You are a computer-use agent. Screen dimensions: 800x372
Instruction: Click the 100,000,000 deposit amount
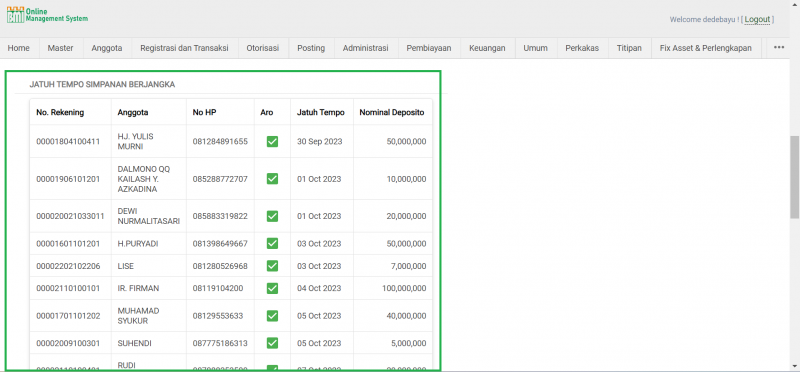click(x=404, y=288)
